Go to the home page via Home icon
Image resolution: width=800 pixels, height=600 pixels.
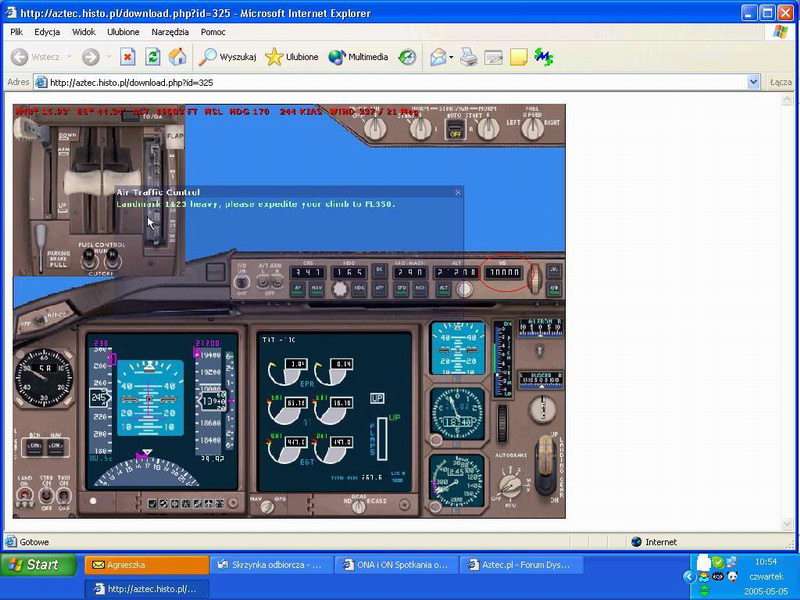[178, 57]
